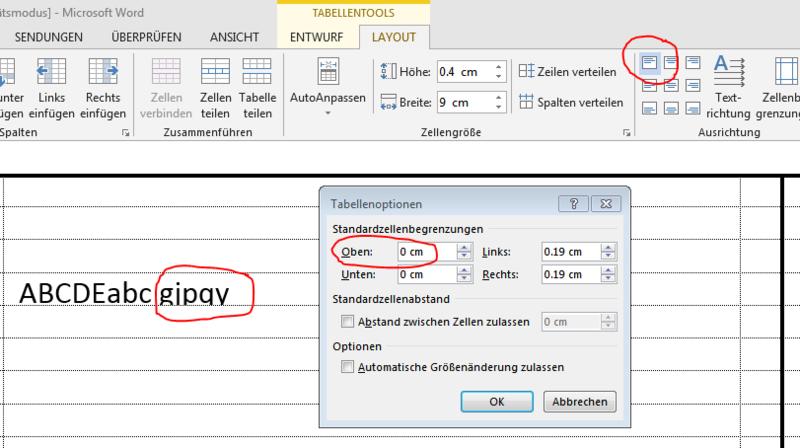Click Spalten verteilen in the ribbon
The width and height of the screenshot is (800, 448).
[571, 102]
